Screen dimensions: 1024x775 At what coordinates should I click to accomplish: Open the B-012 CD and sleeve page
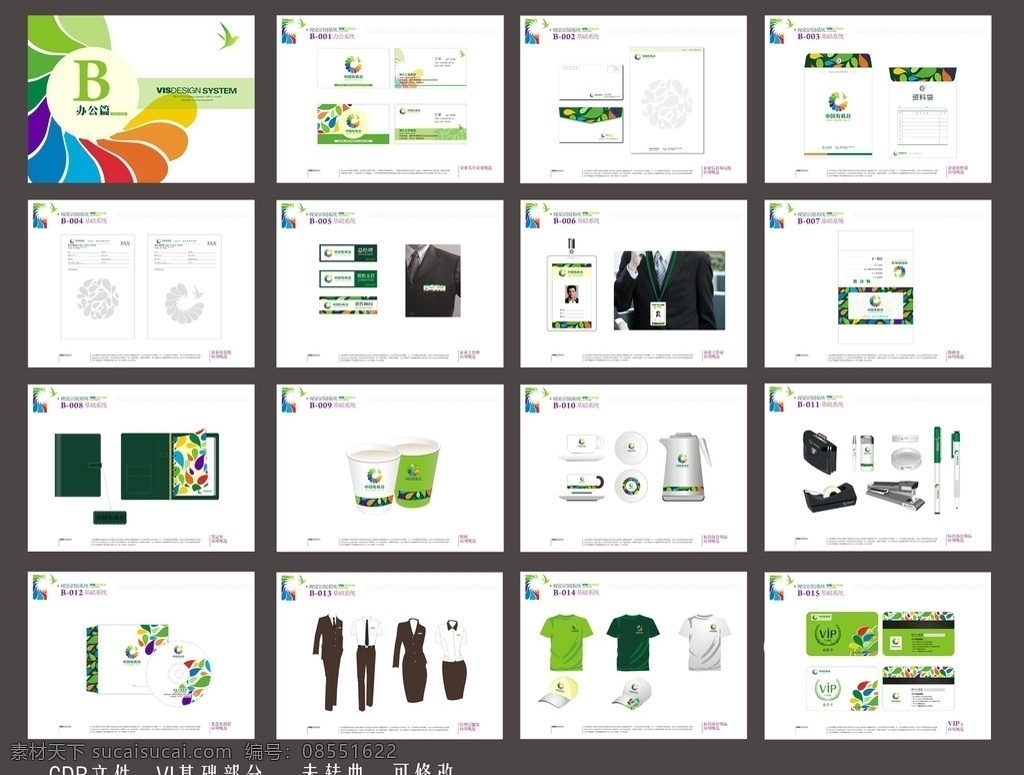(x=141, y=656)
